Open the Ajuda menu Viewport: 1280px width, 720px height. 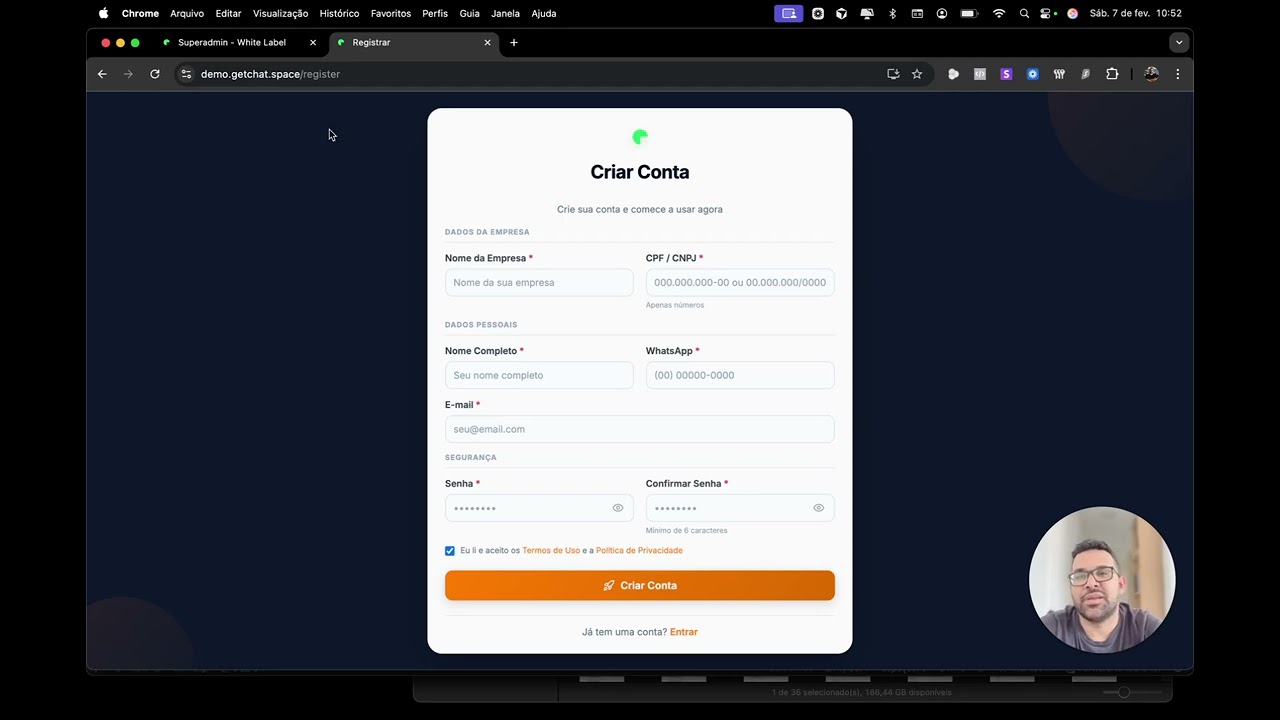tap(544, 13)
